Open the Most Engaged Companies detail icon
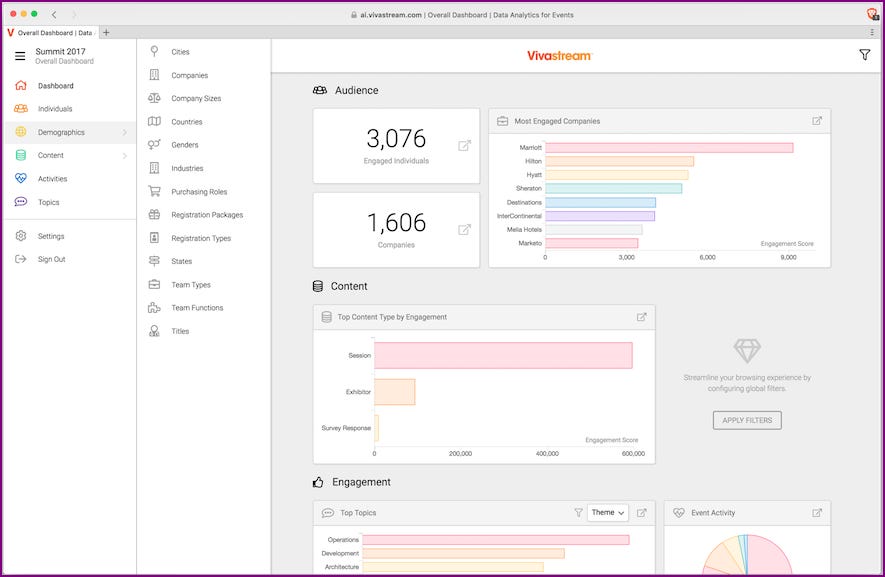 point(816,119)
